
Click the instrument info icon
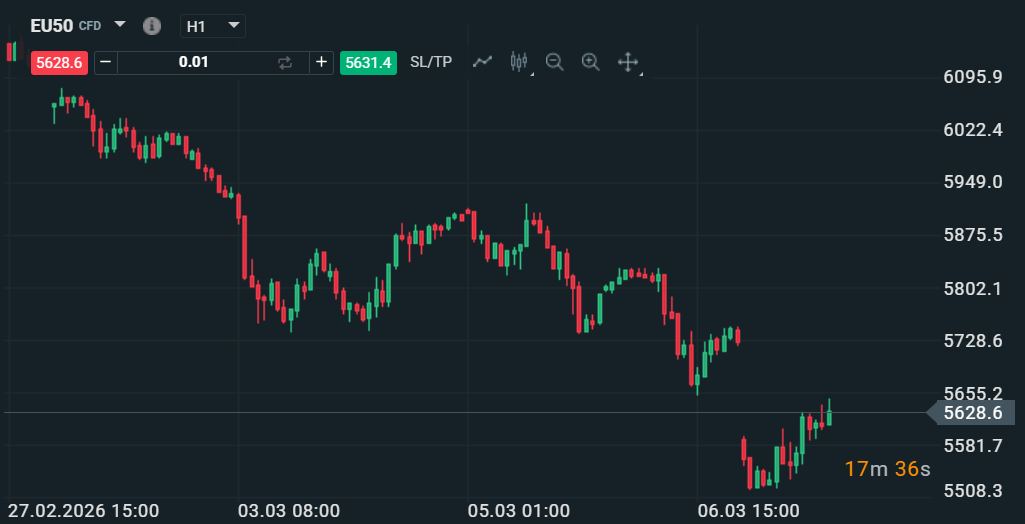(x=152, y=25)
